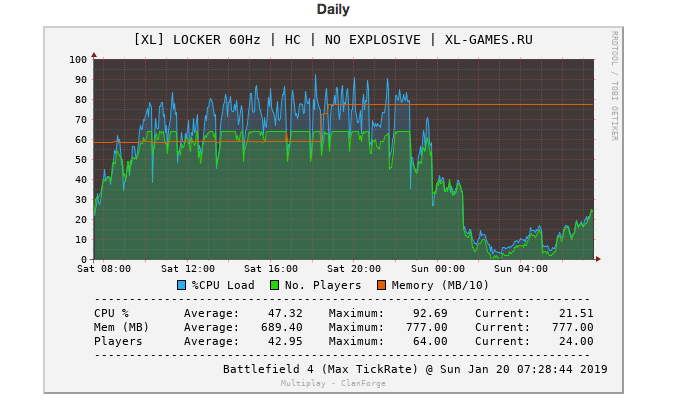Click the Sun 04:00 time axis label
675x409 pixels.
520,269
